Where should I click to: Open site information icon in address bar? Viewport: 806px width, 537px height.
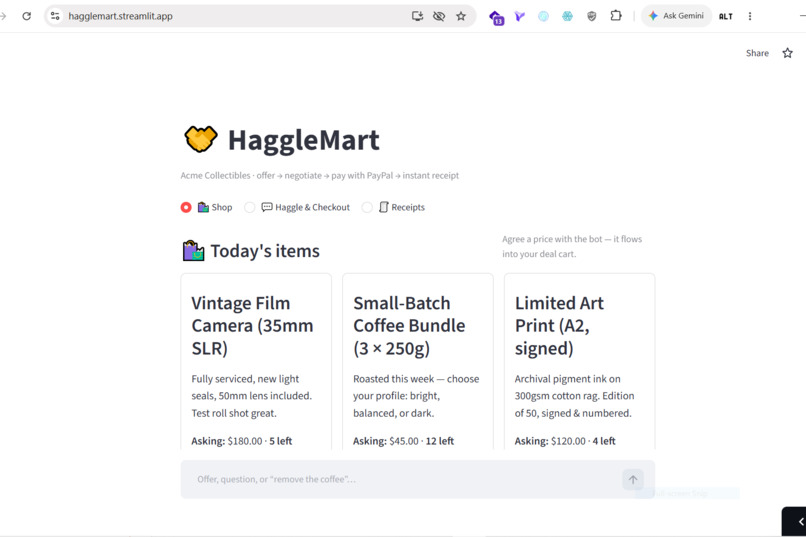(x=55, y=16)
